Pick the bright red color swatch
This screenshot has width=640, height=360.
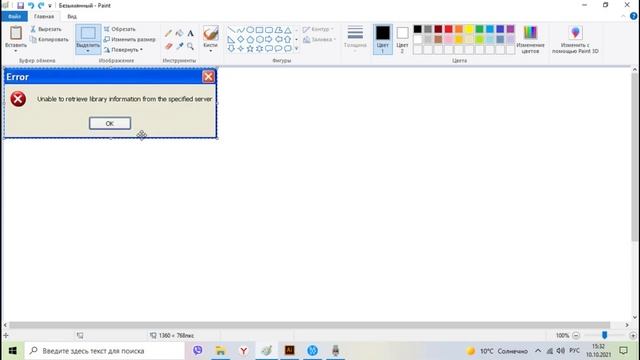448,29
